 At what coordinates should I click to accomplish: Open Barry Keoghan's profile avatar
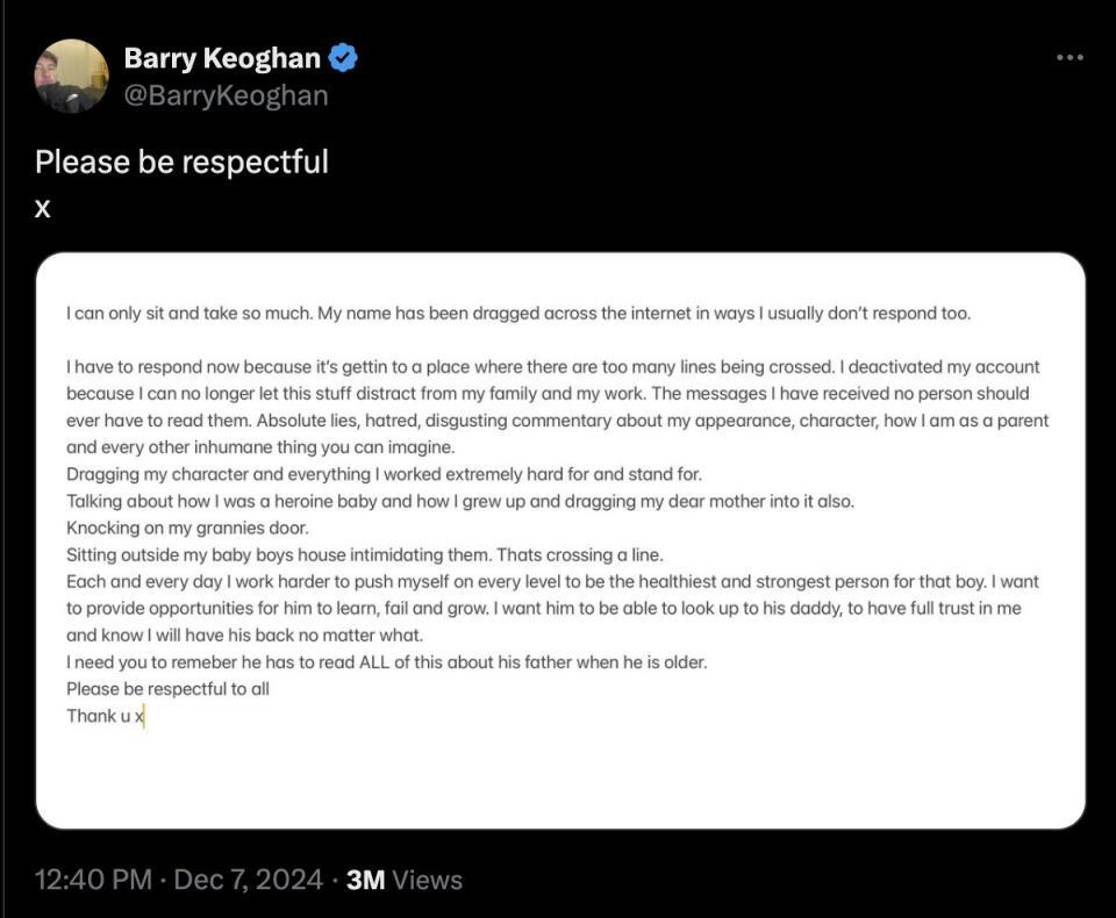(71, 75)
